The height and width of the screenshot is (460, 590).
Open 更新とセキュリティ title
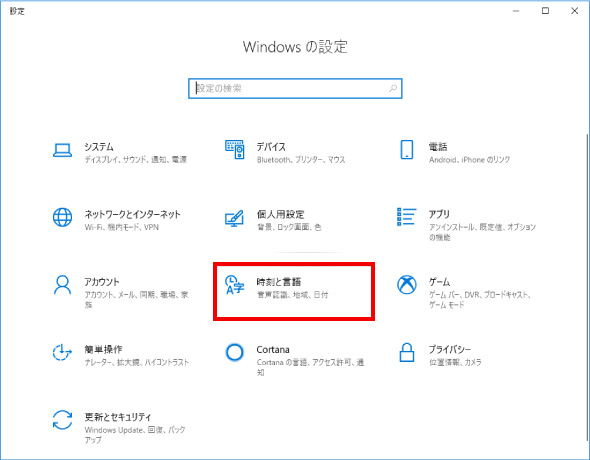tap(118, 417)
